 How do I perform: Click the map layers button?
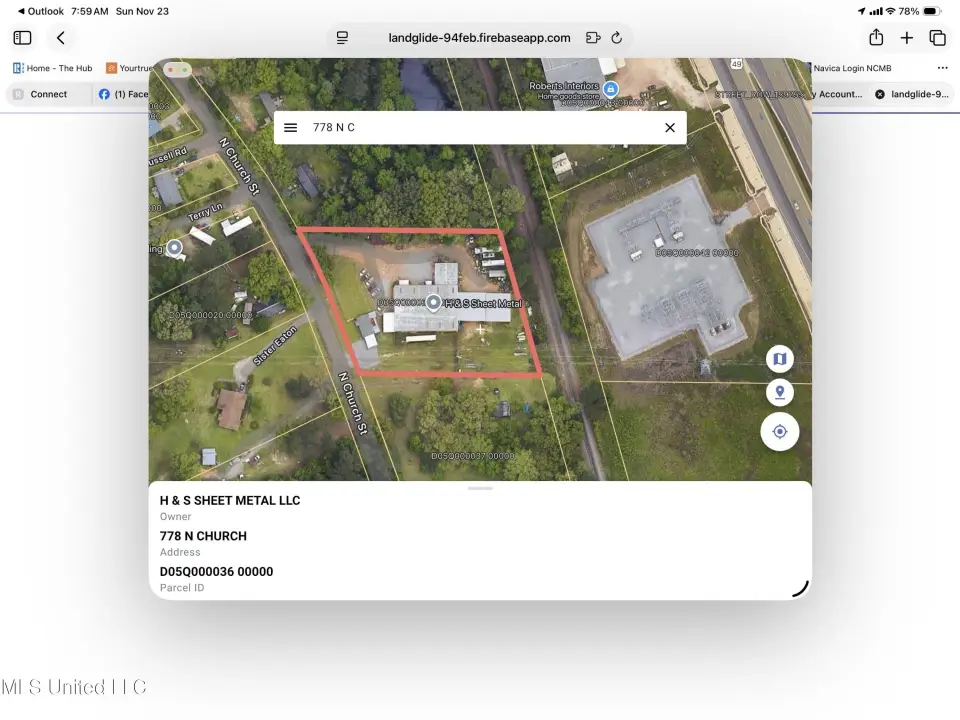pos(780,359)
